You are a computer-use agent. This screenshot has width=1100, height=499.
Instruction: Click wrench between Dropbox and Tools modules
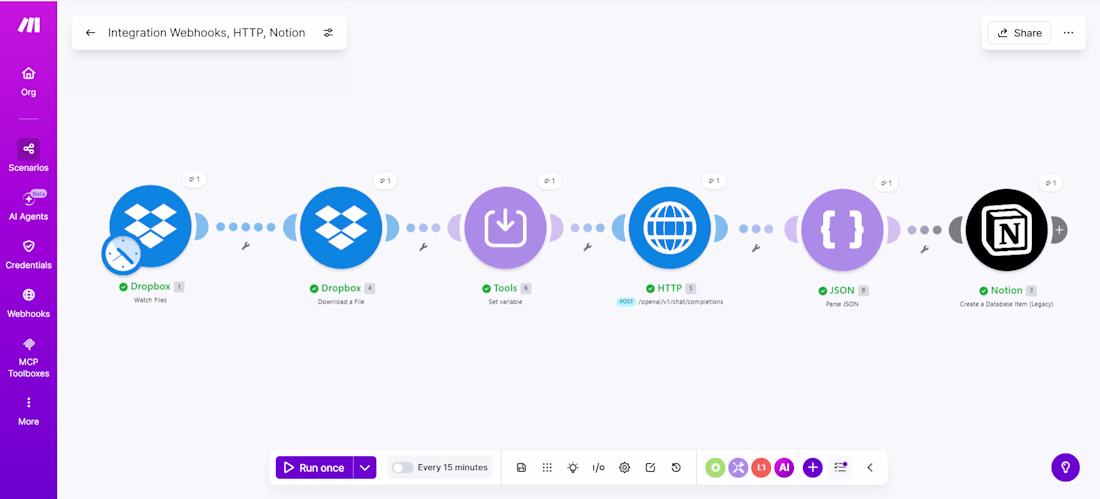click(x=423, y=247)
